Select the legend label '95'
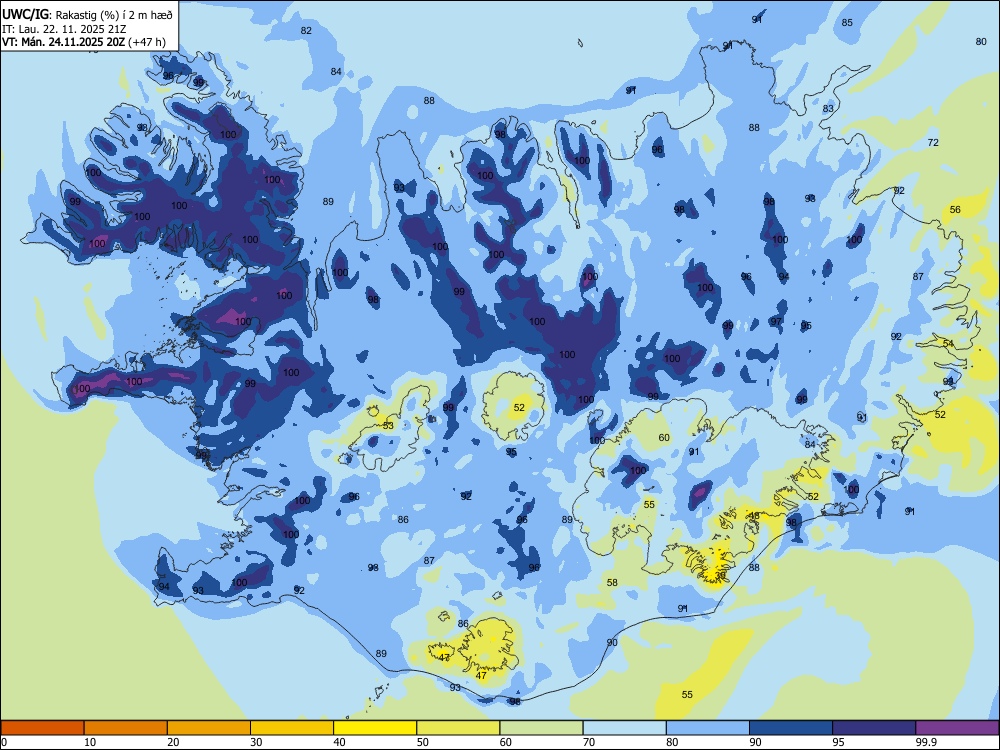This screenshot has height=750, width=1000. 839,742
